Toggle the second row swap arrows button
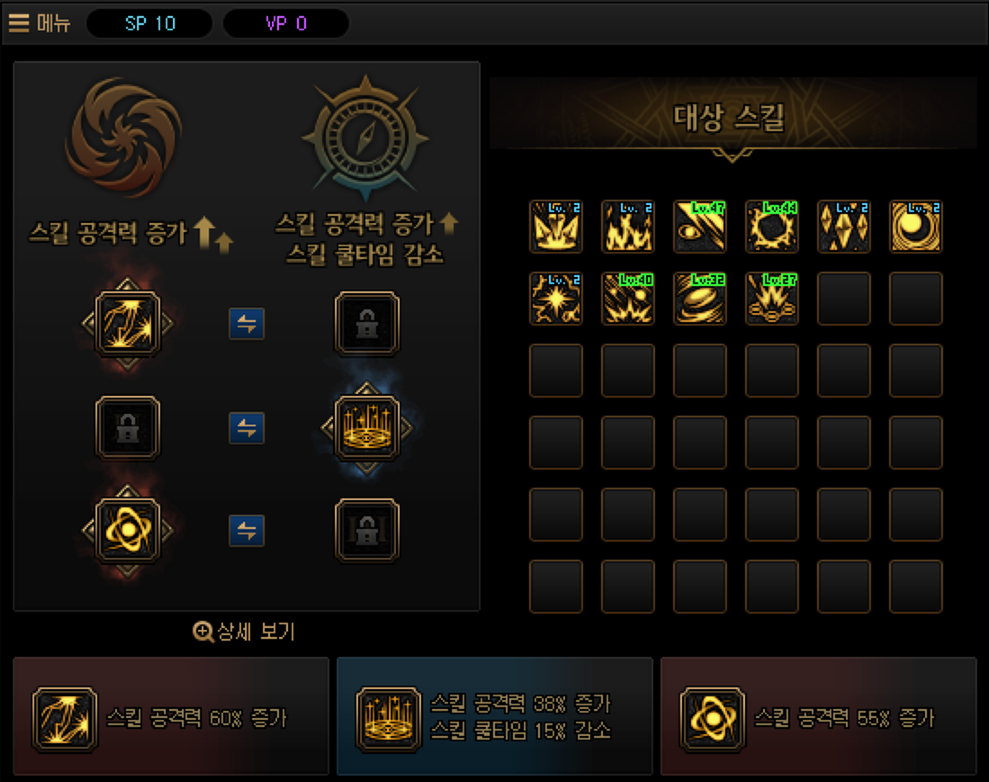Screen dimensions: 989x782 [246, 428]
